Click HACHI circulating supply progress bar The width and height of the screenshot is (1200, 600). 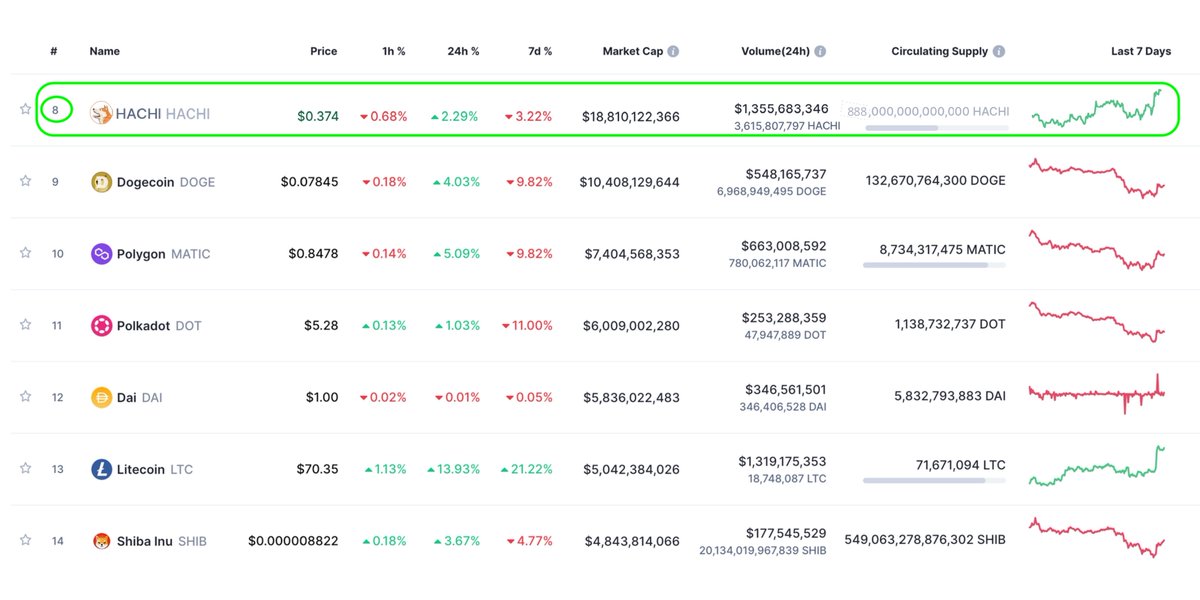click(x=935, y=128)
